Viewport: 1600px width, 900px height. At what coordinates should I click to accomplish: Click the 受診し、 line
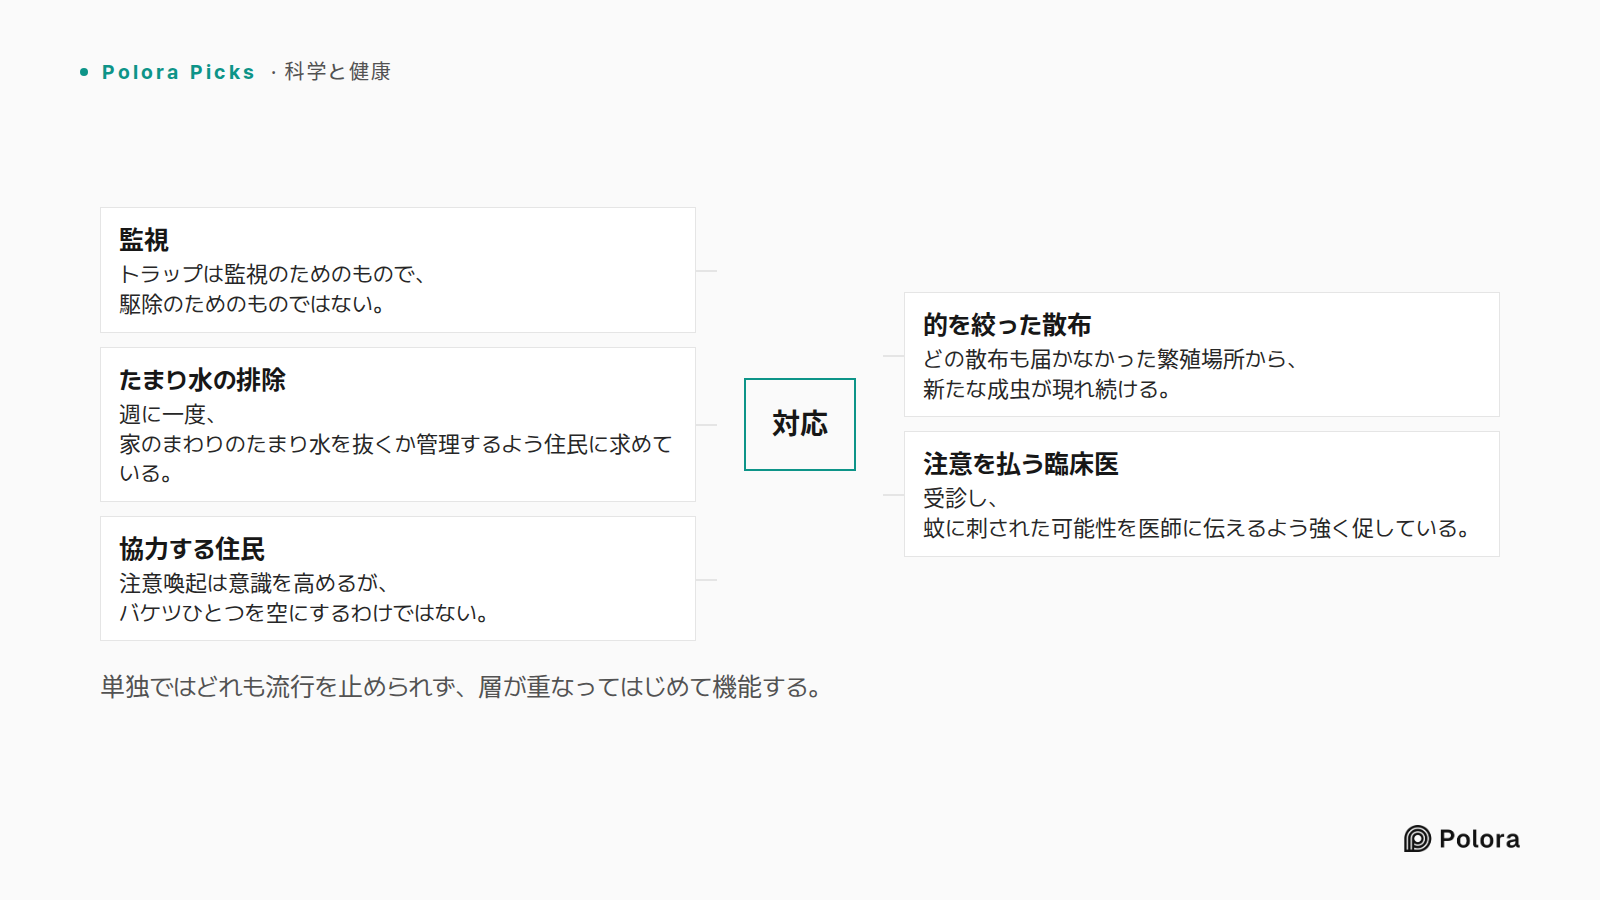point(961,498)
